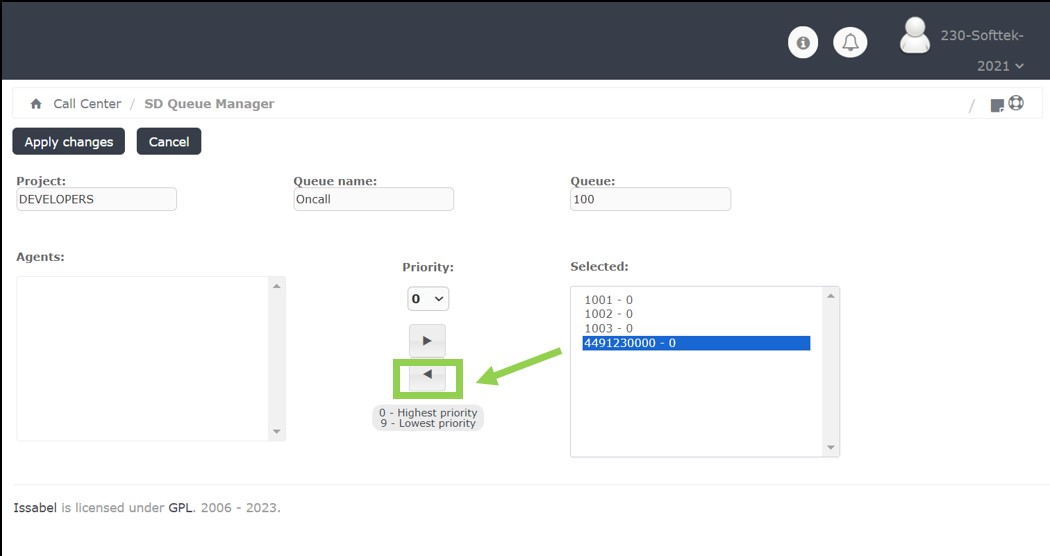Select agent 1001 - 0 in Selected list
The image size is (1050, 556).
coord(609,300)
